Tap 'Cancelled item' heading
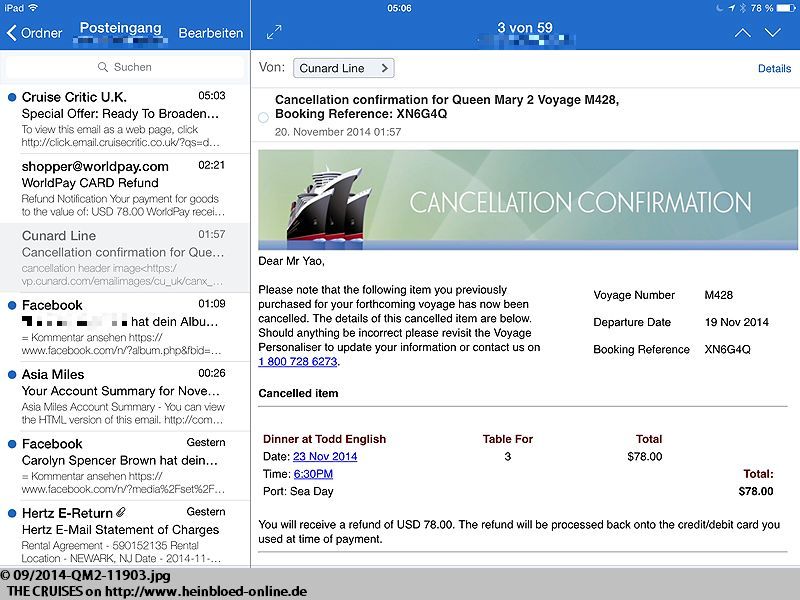Screen dimensions: 800x600 (298, 393)
